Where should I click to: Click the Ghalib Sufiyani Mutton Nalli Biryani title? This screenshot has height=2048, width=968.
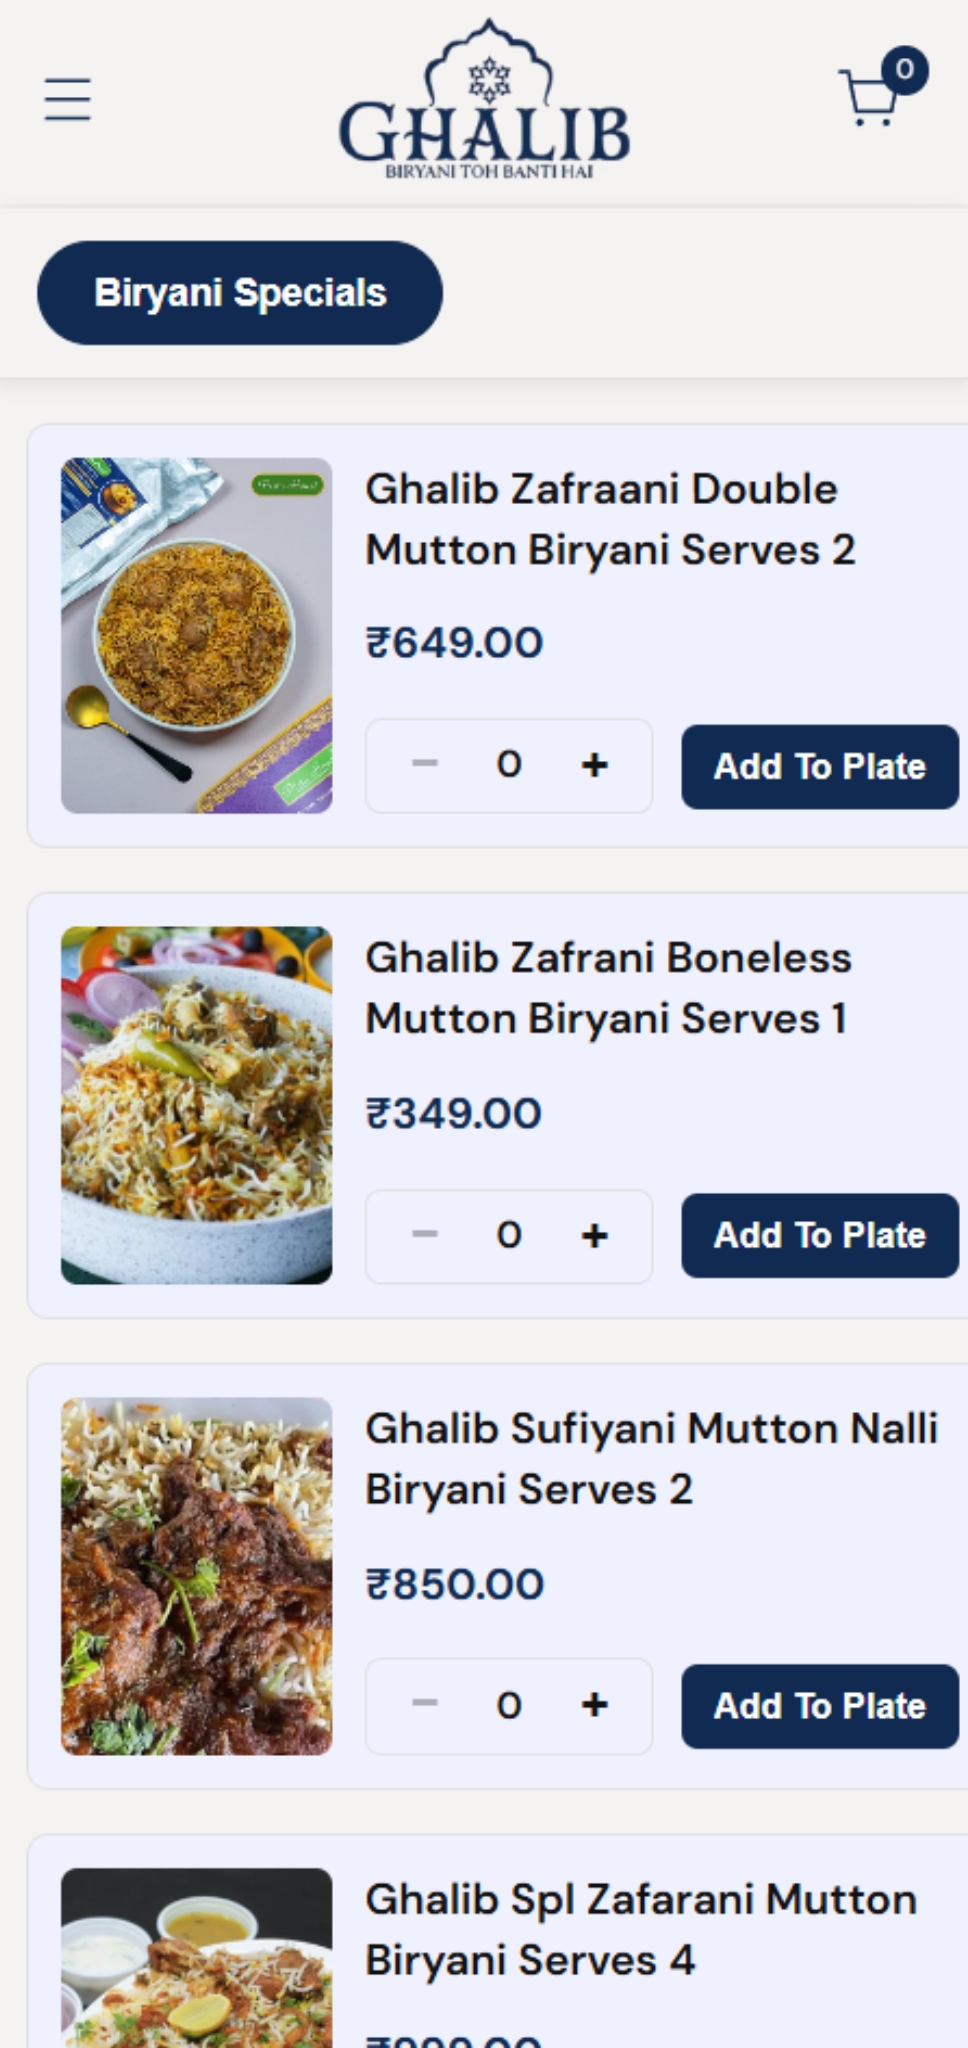pos(651,1459)
